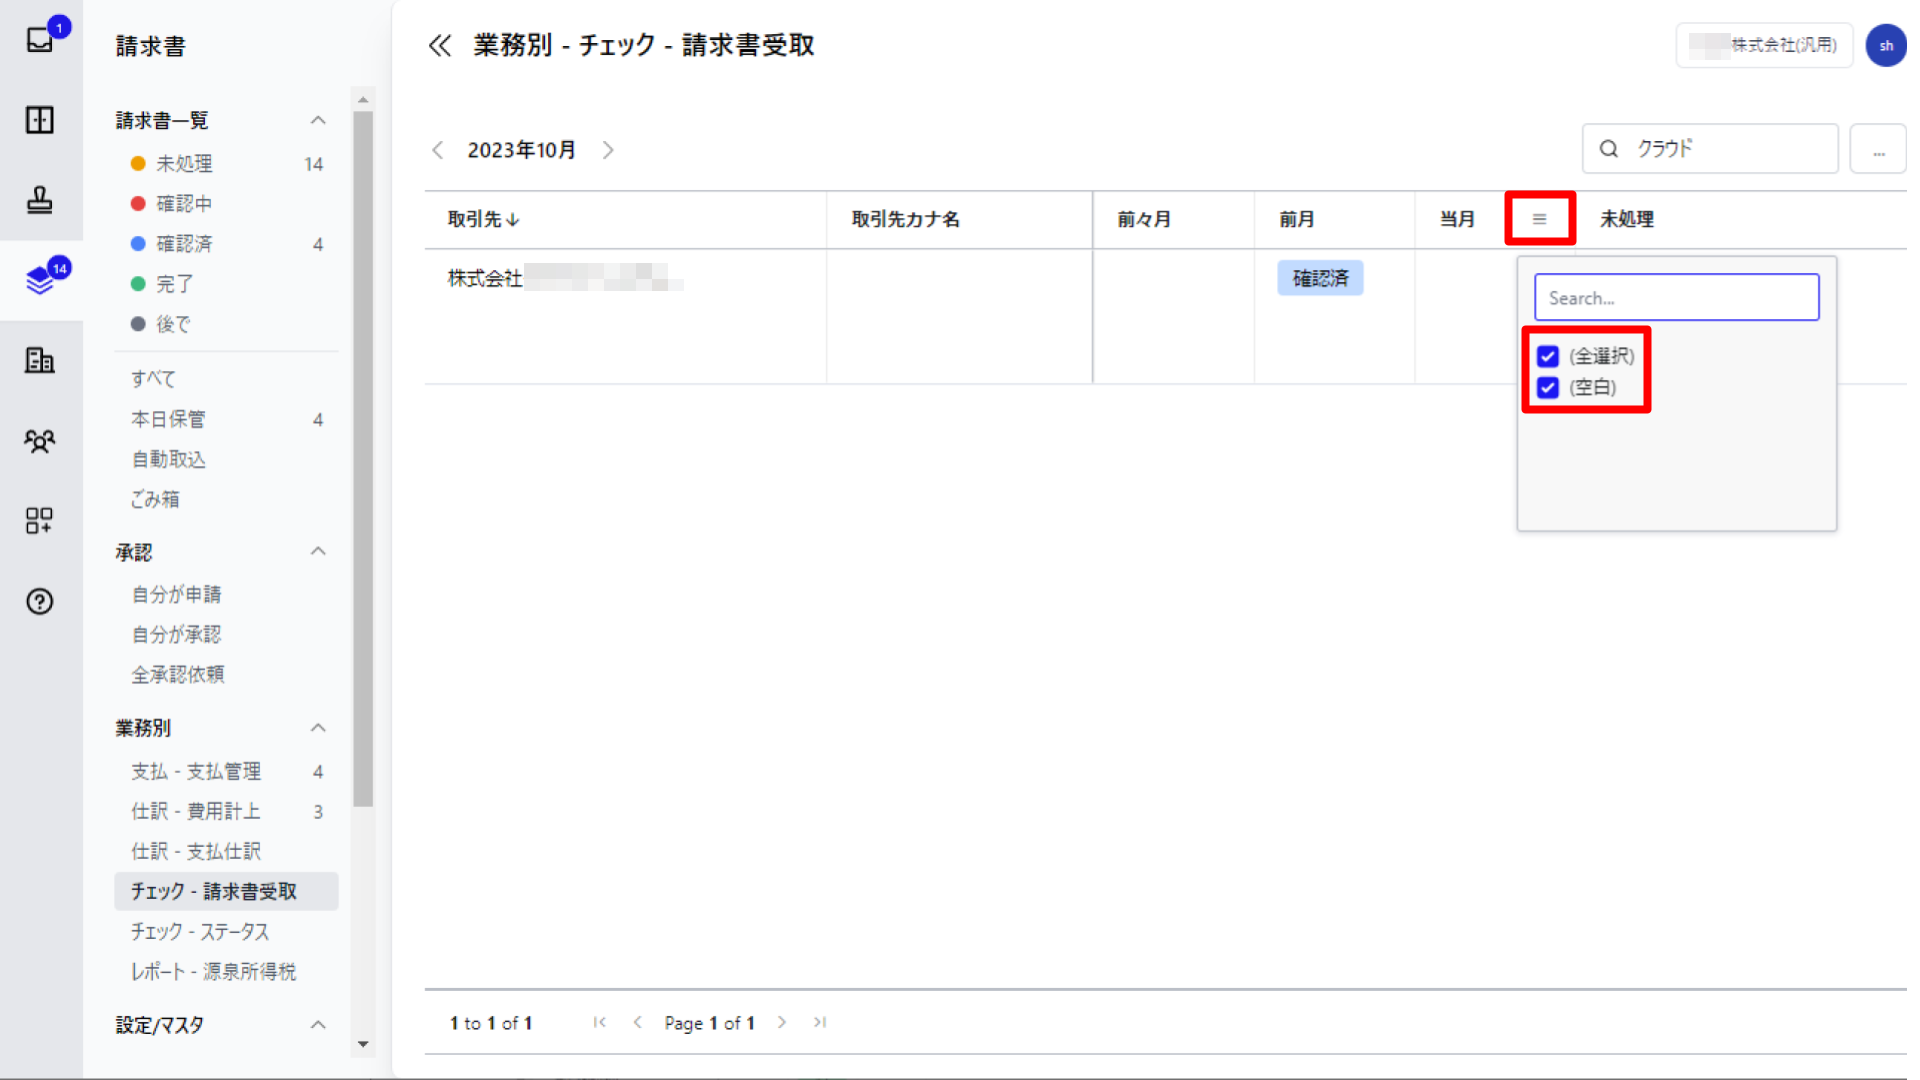Collapse the 業務別 section
This screenshot has height=1080, width=1920.
point(318,728)
